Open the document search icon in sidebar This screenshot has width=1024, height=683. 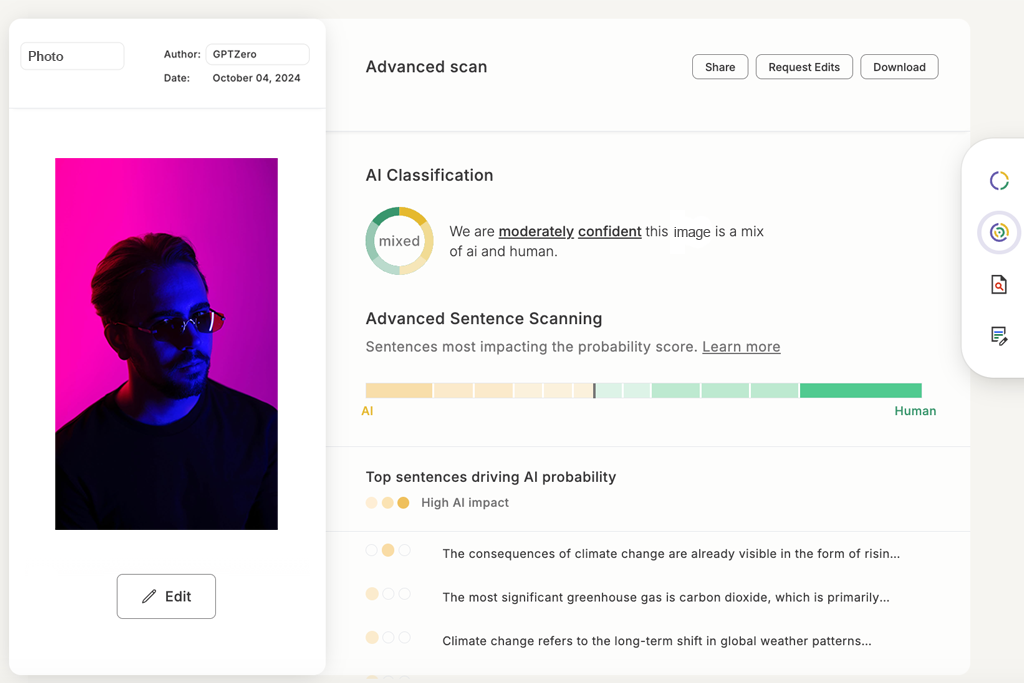coord(999,285)
